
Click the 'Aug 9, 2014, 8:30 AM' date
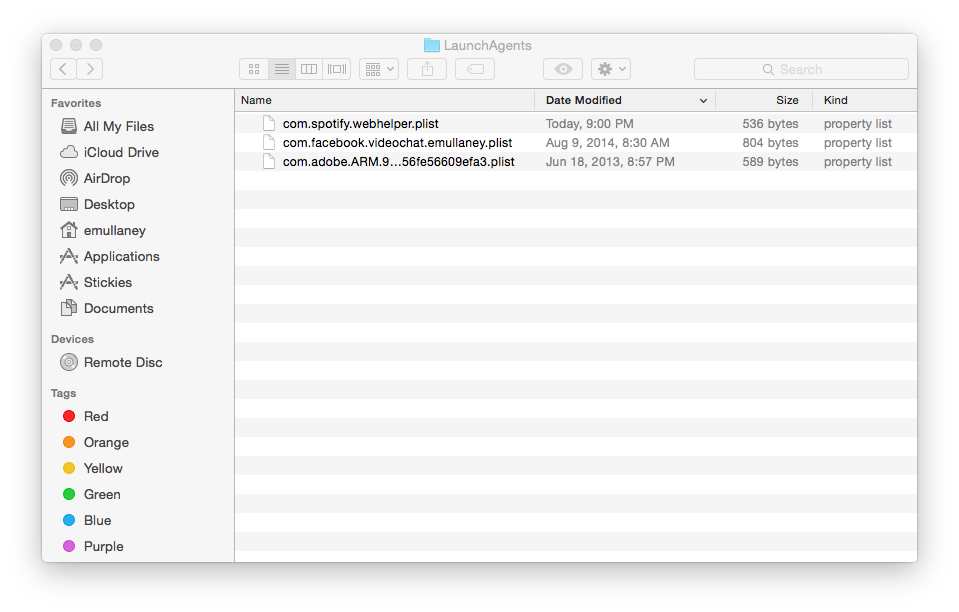coord(607,142)
